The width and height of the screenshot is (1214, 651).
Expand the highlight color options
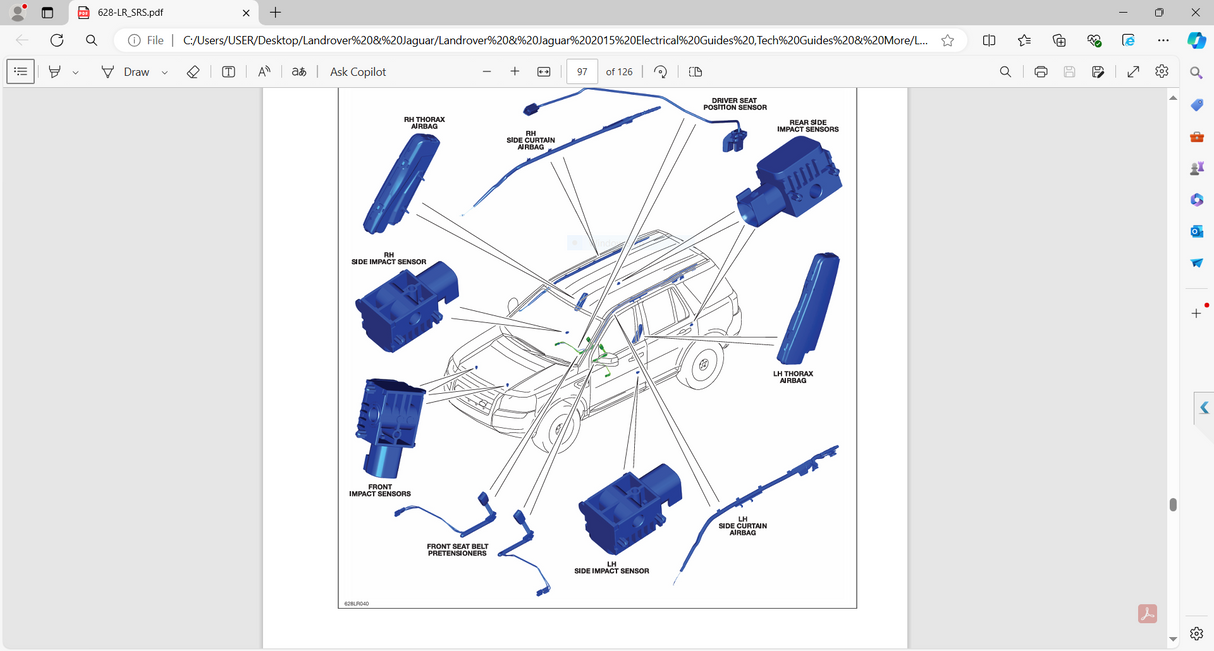click(x=75, y=71)
